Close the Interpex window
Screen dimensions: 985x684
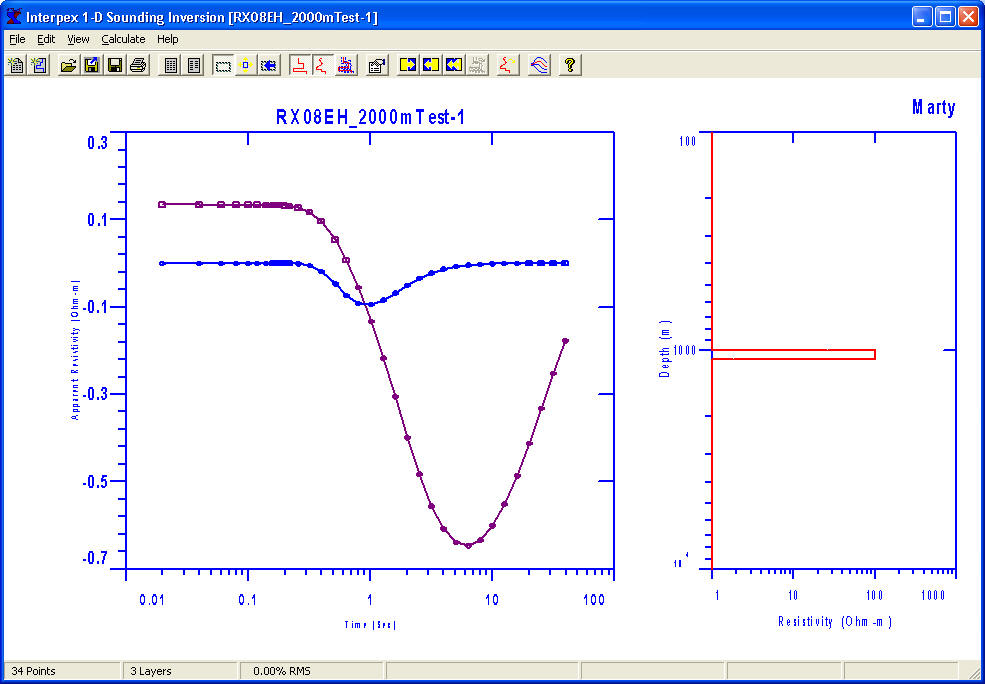967,16
